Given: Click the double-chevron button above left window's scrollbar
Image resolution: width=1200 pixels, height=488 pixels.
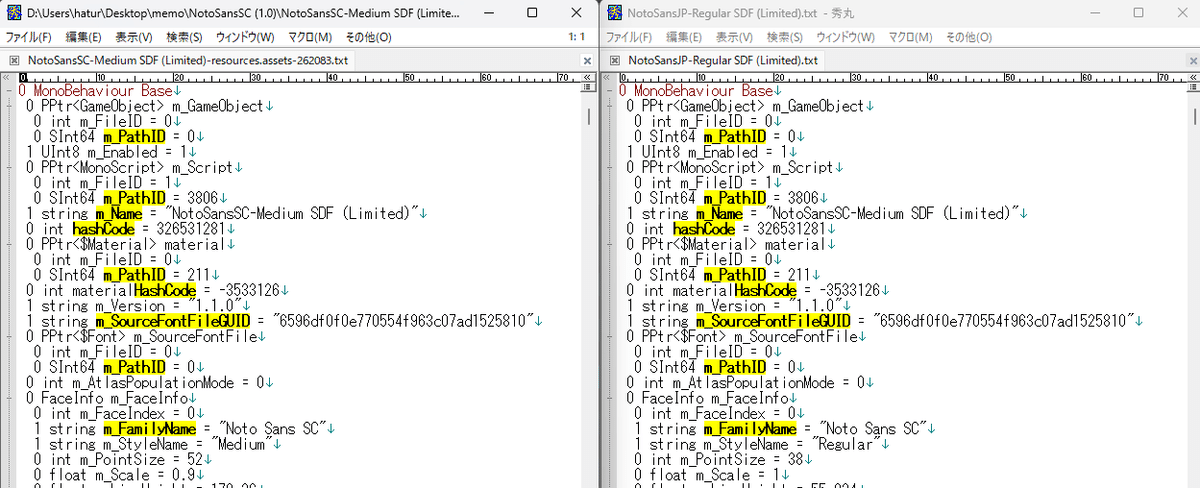Looking at the screenshot, I should click(589, 79).
